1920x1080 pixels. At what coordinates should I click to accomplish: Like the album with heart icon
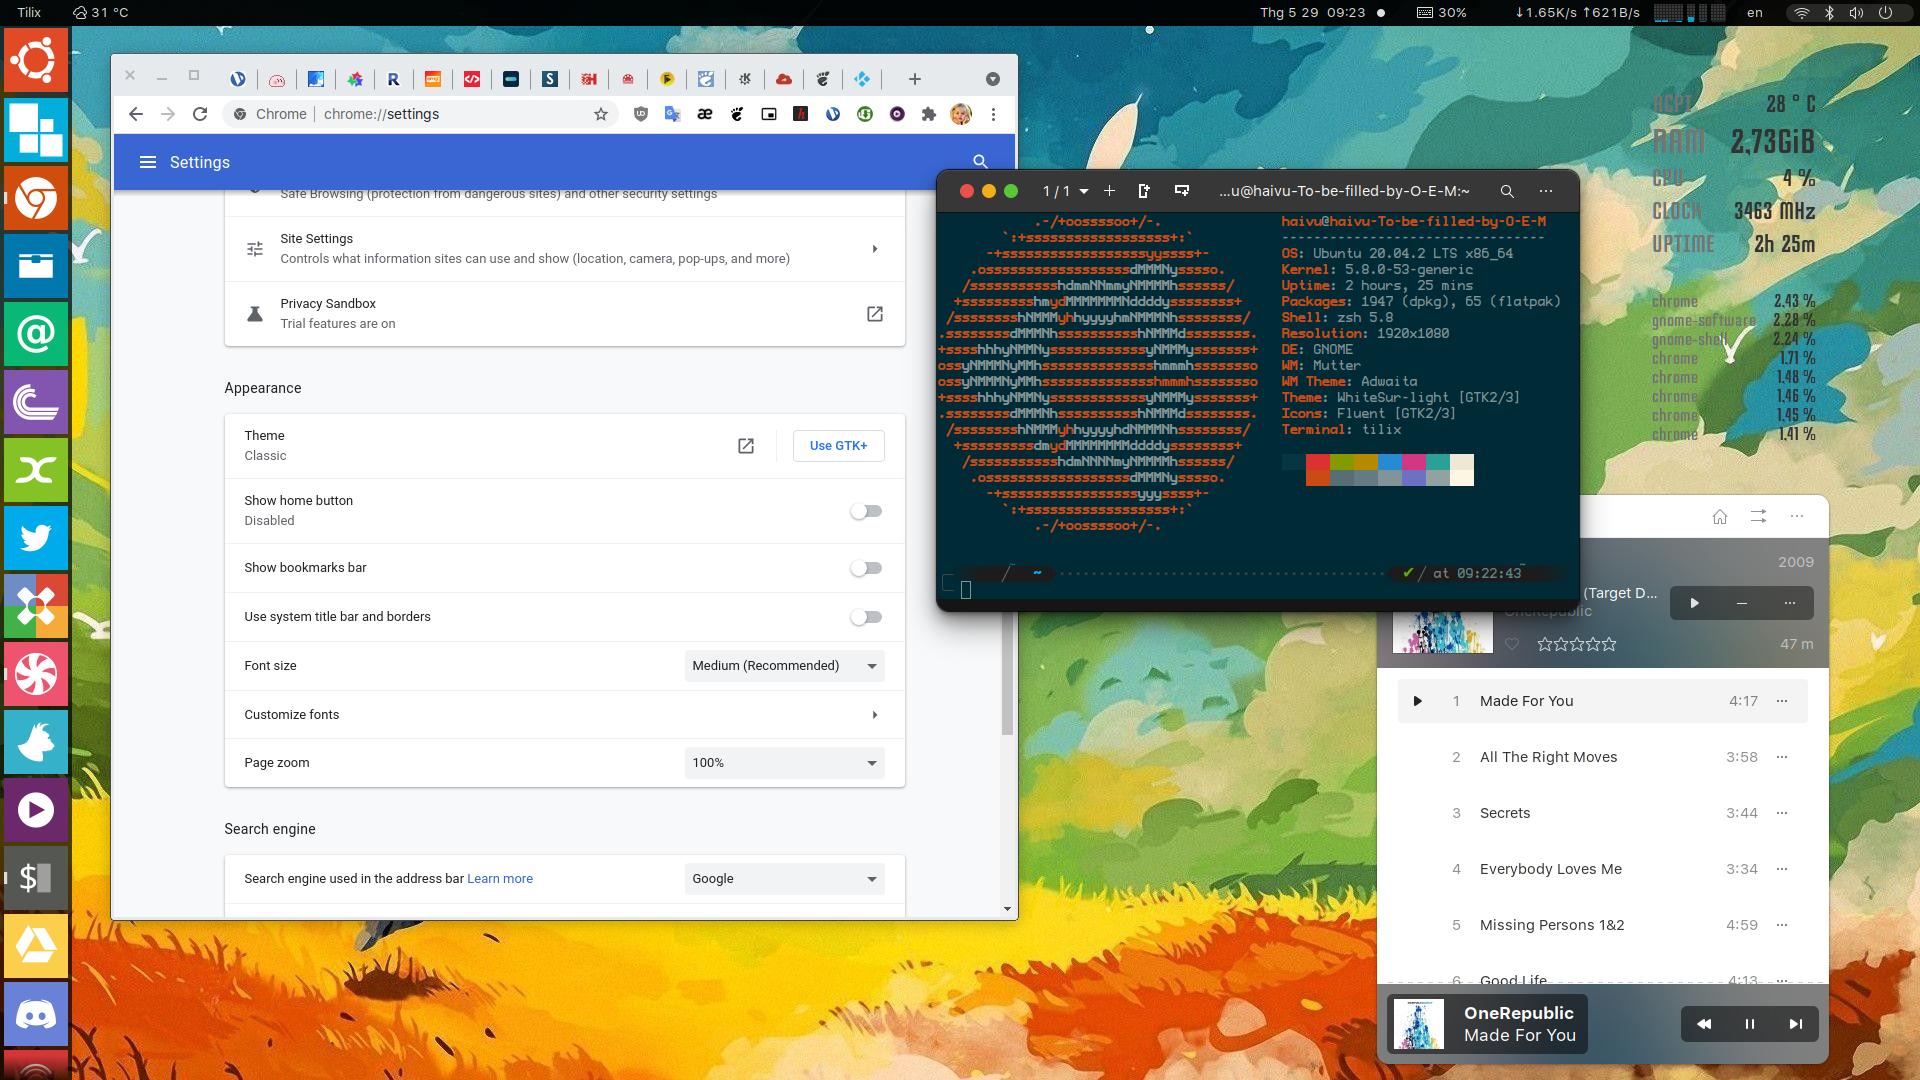(x=1512, y=645)
